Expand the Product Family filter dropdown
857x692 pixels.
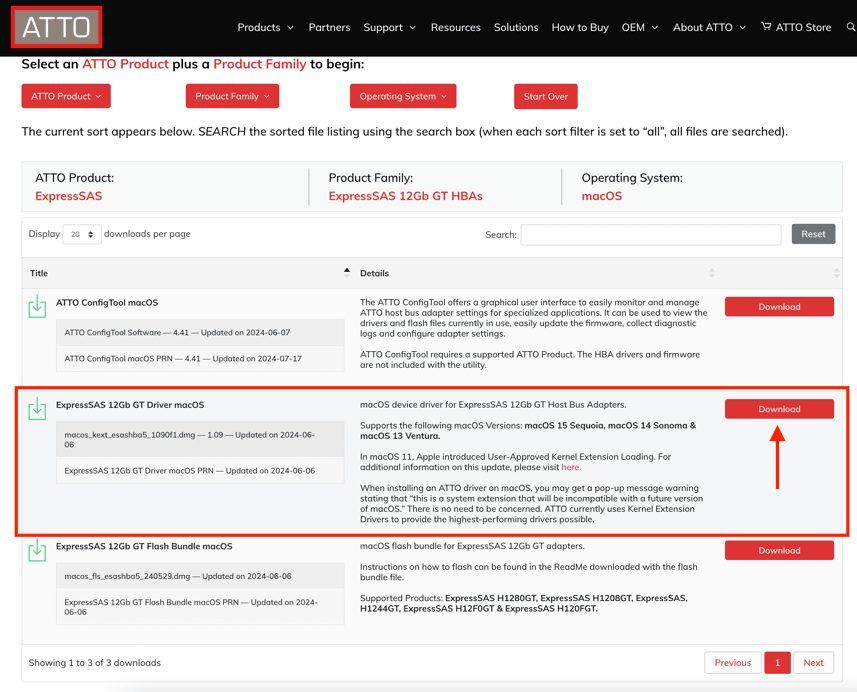pyautogui.click(x=232, y=97)
